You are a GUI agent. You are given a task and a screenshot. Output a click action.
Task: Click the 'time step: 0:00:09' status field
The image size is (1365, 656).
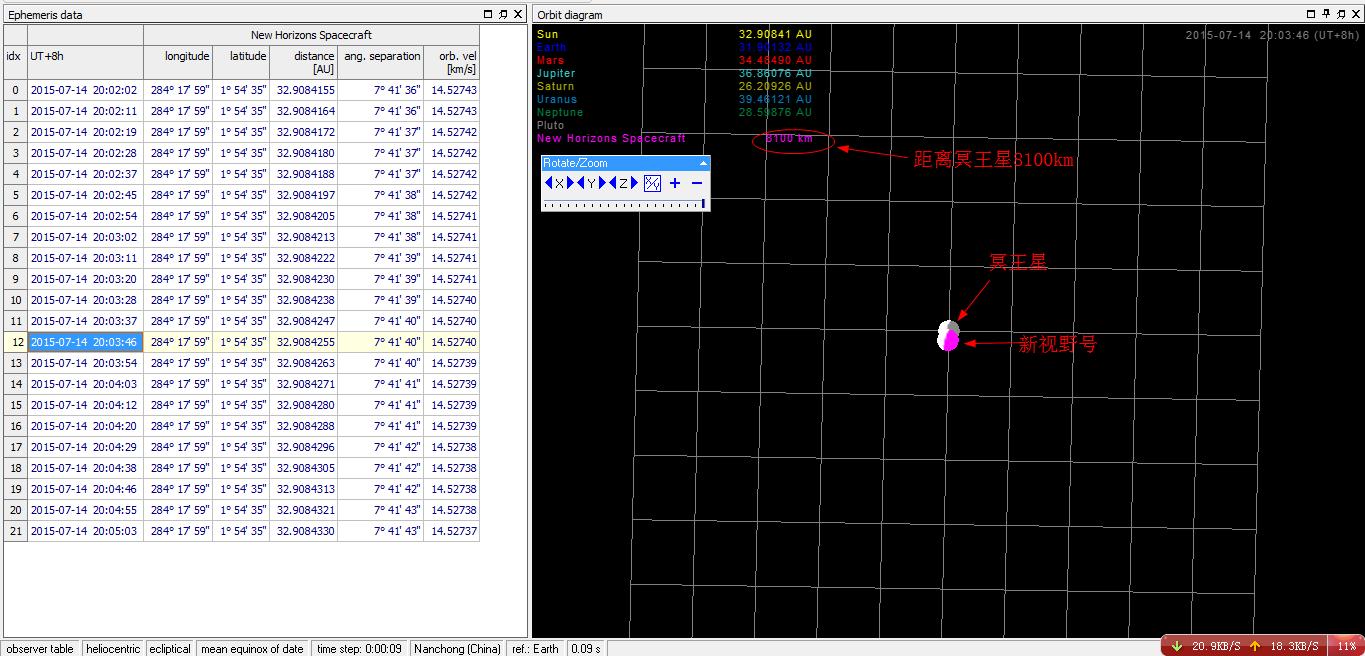(359, 649)
